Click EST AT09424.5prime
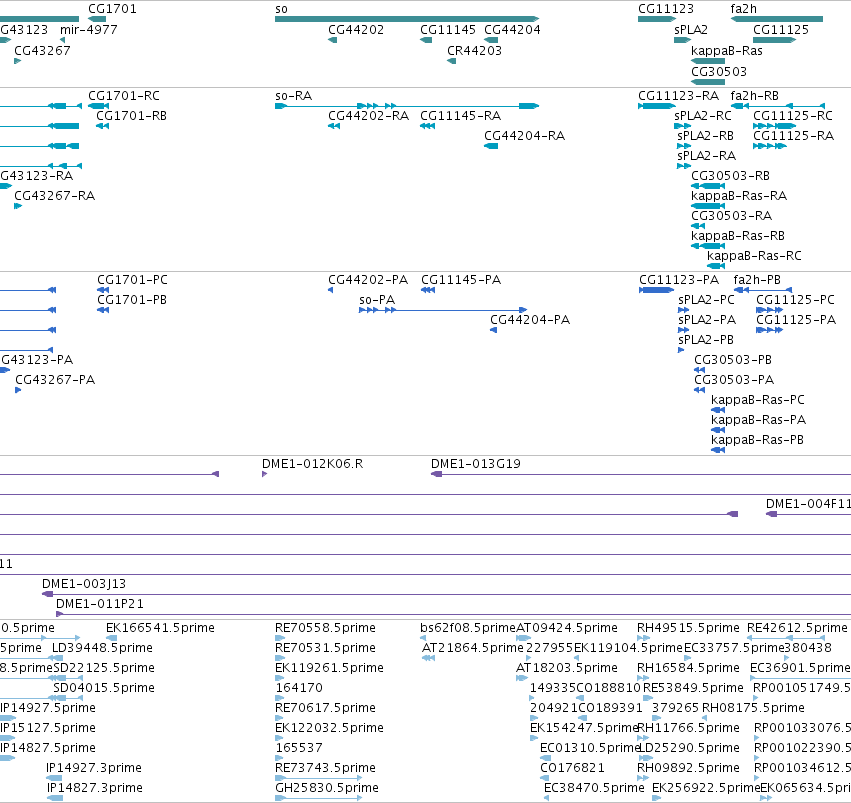Image resolution: width=851 pixels, height=803 pixels. [567, 628]
